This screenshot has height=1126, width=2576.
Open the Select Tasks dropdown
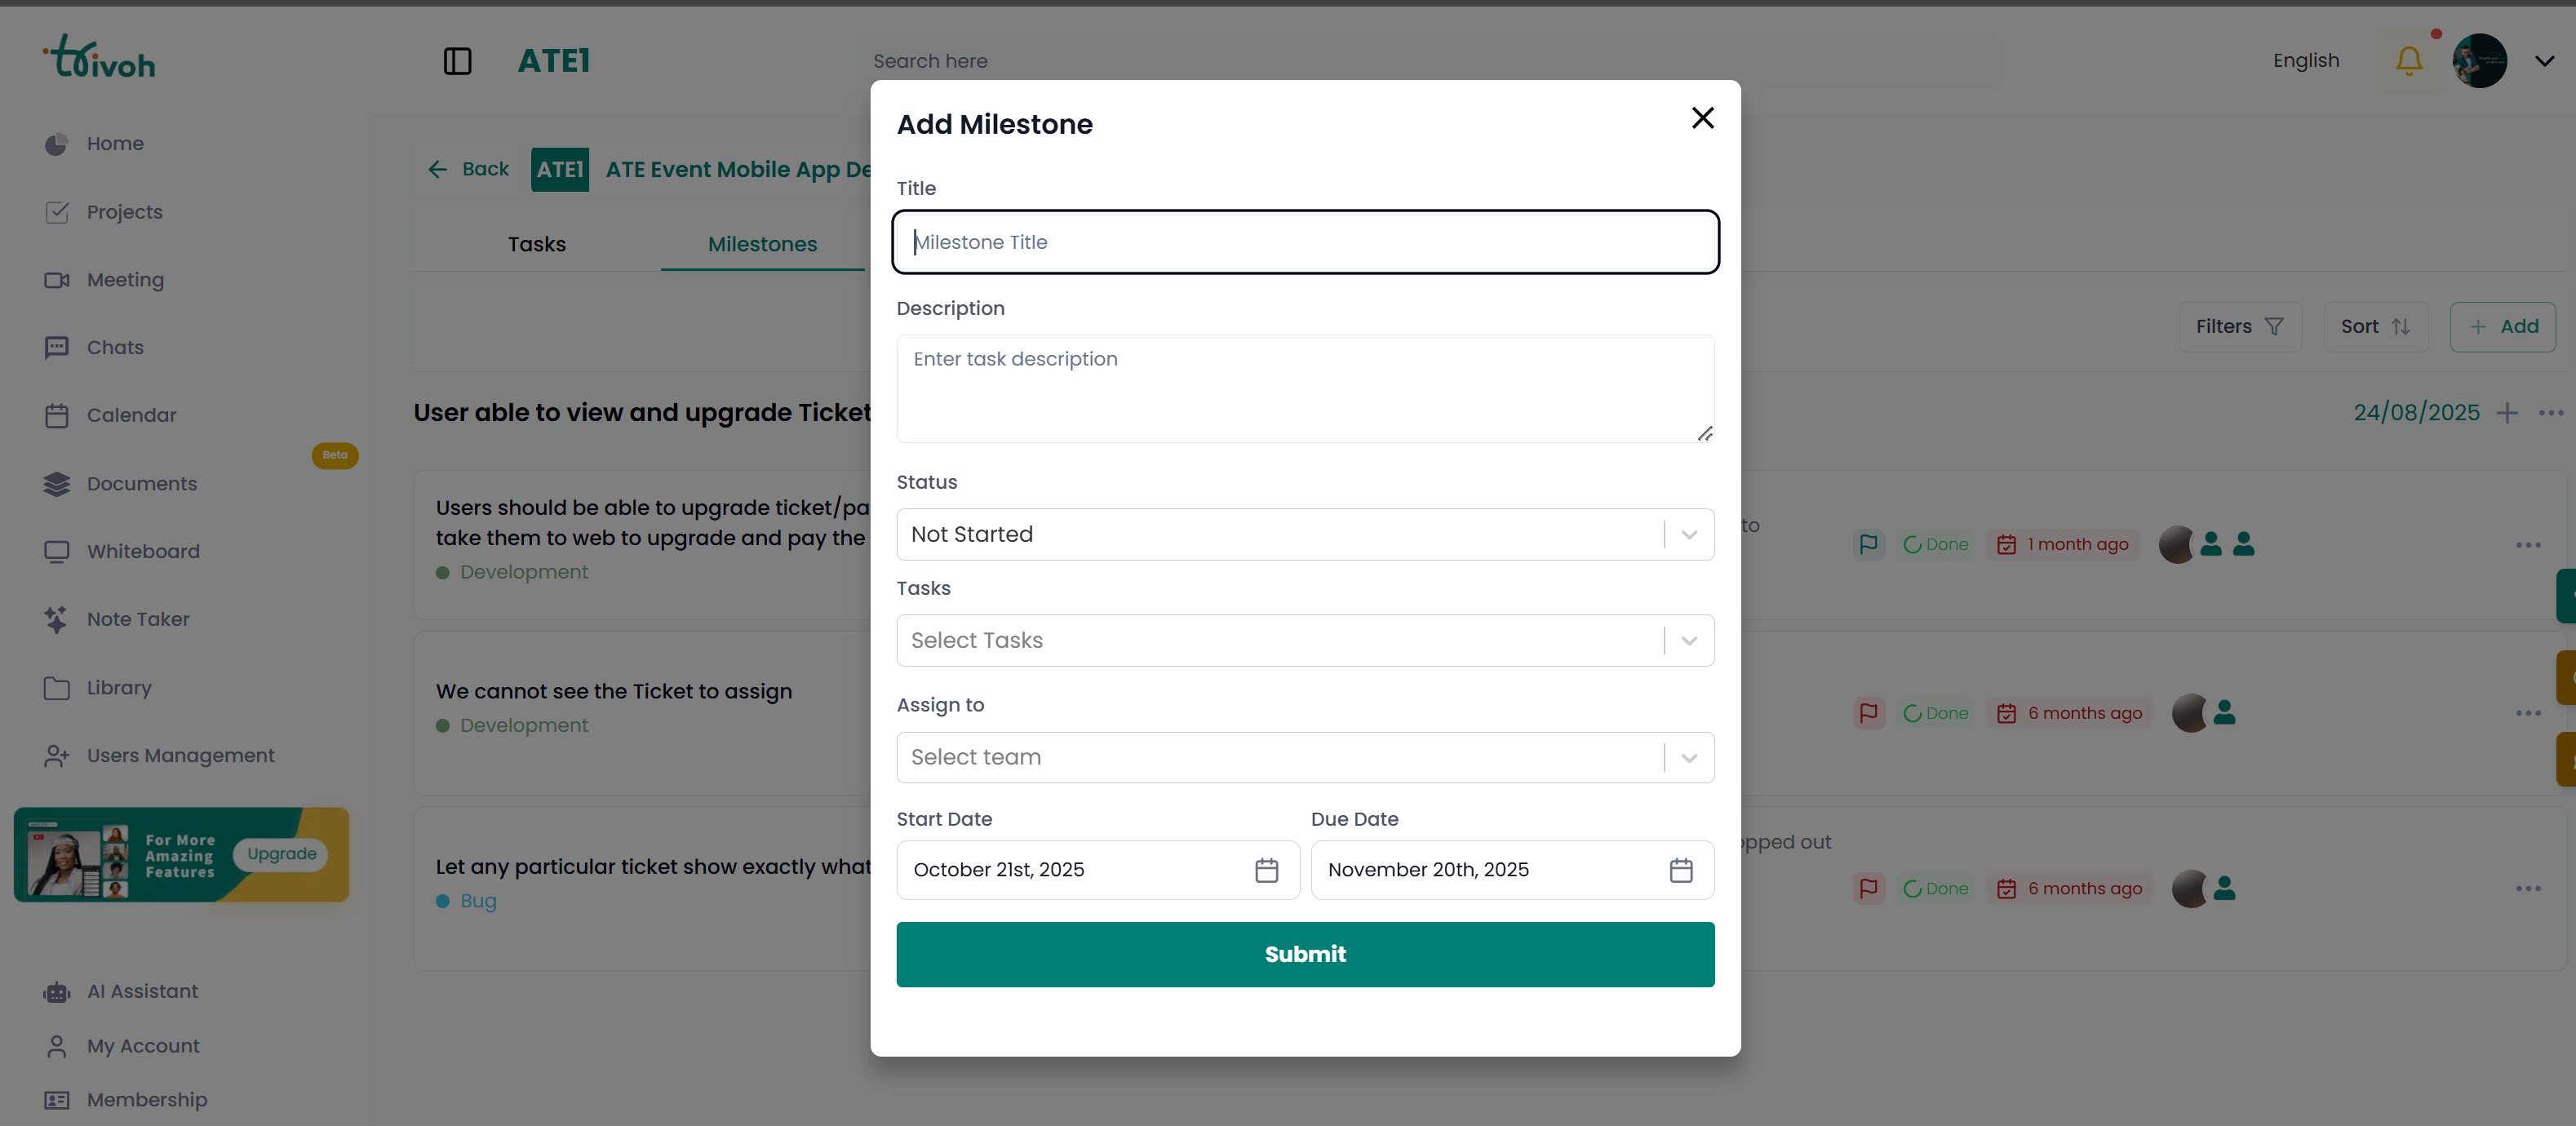pos(1689,640)
